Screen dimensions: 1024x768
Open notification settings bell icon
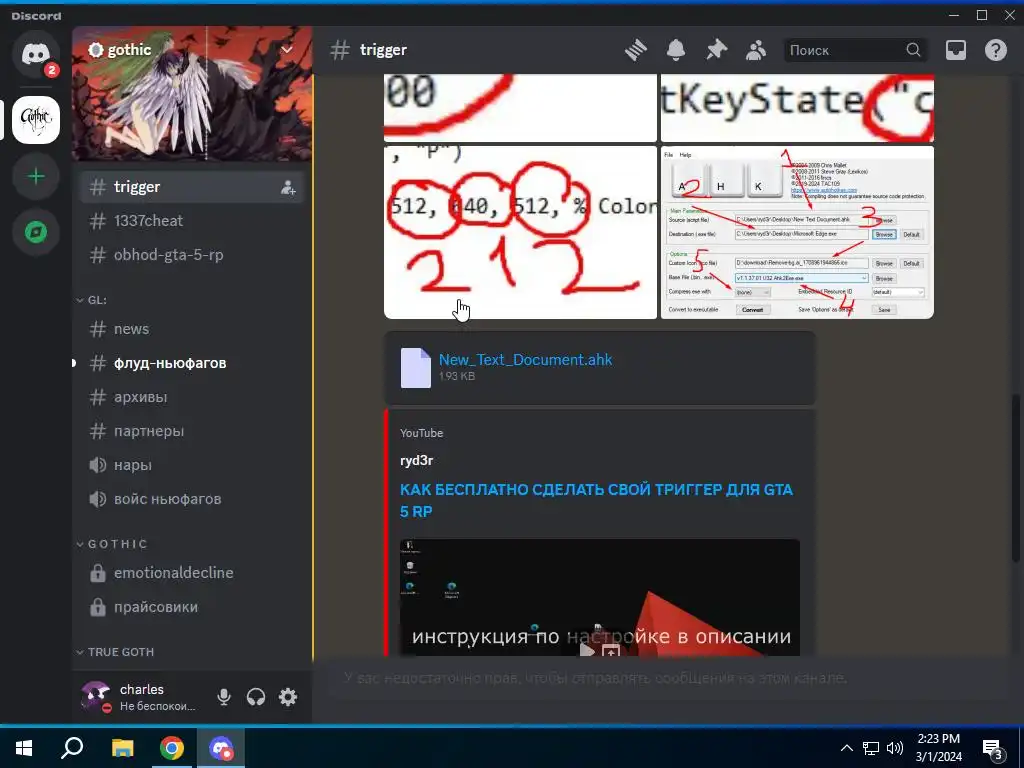tap(676, 50)
